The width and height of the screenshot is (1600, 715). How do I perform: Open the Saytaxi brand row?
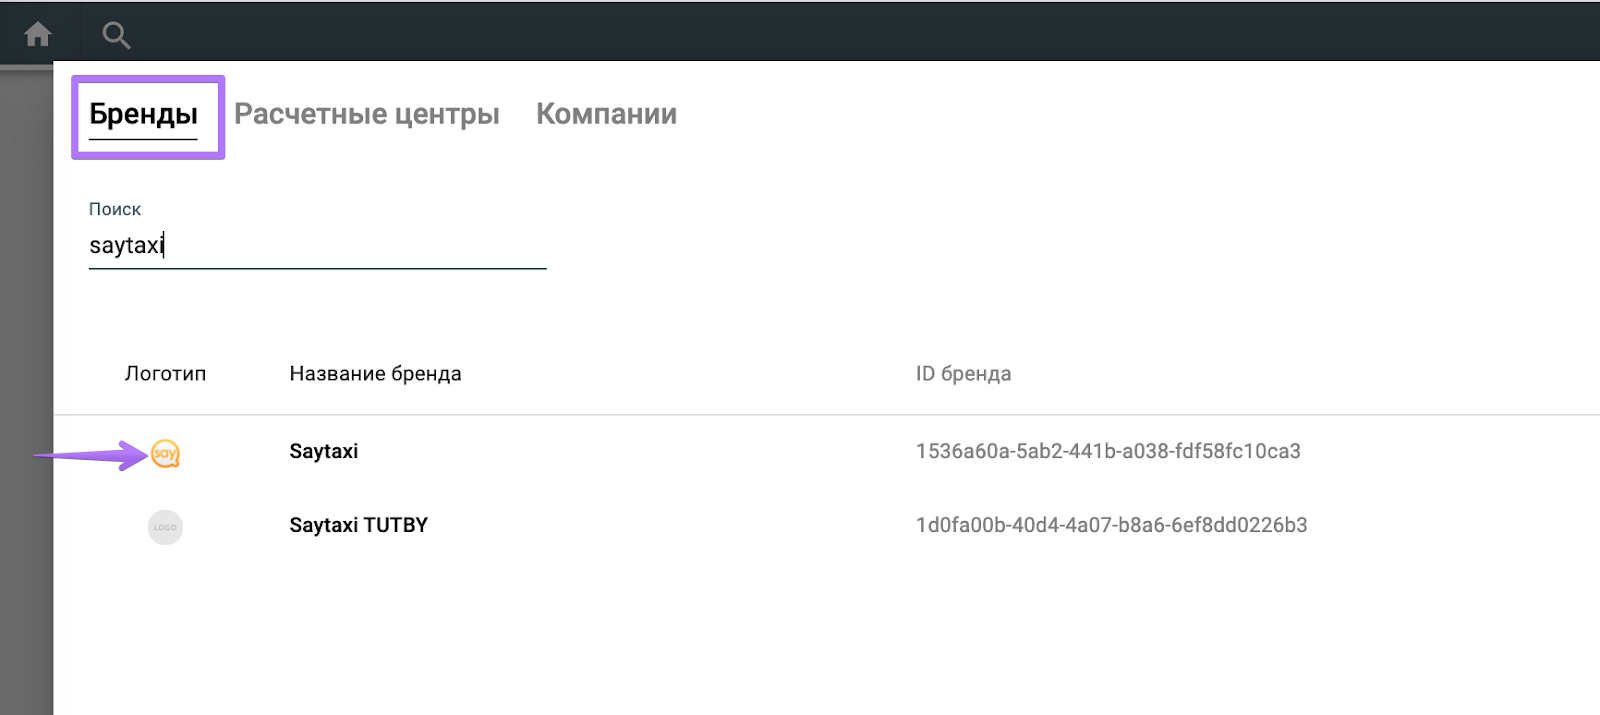pyautogui.click(x=826, y=452)
